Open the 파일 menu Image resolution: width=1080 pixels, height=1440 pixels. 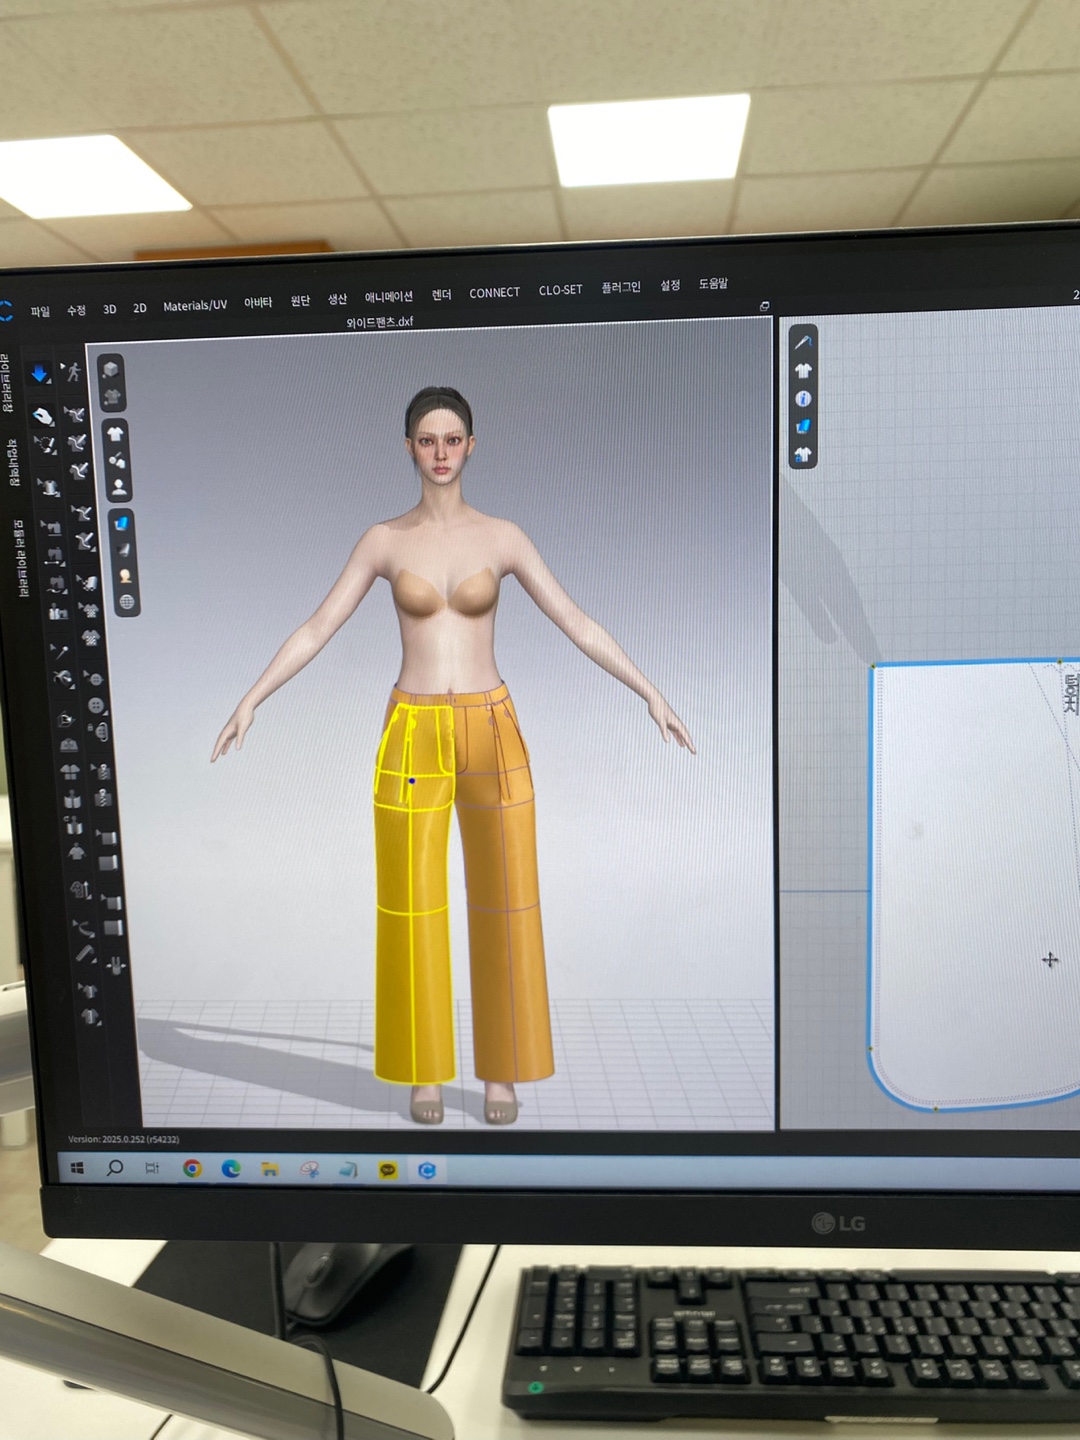40,312
